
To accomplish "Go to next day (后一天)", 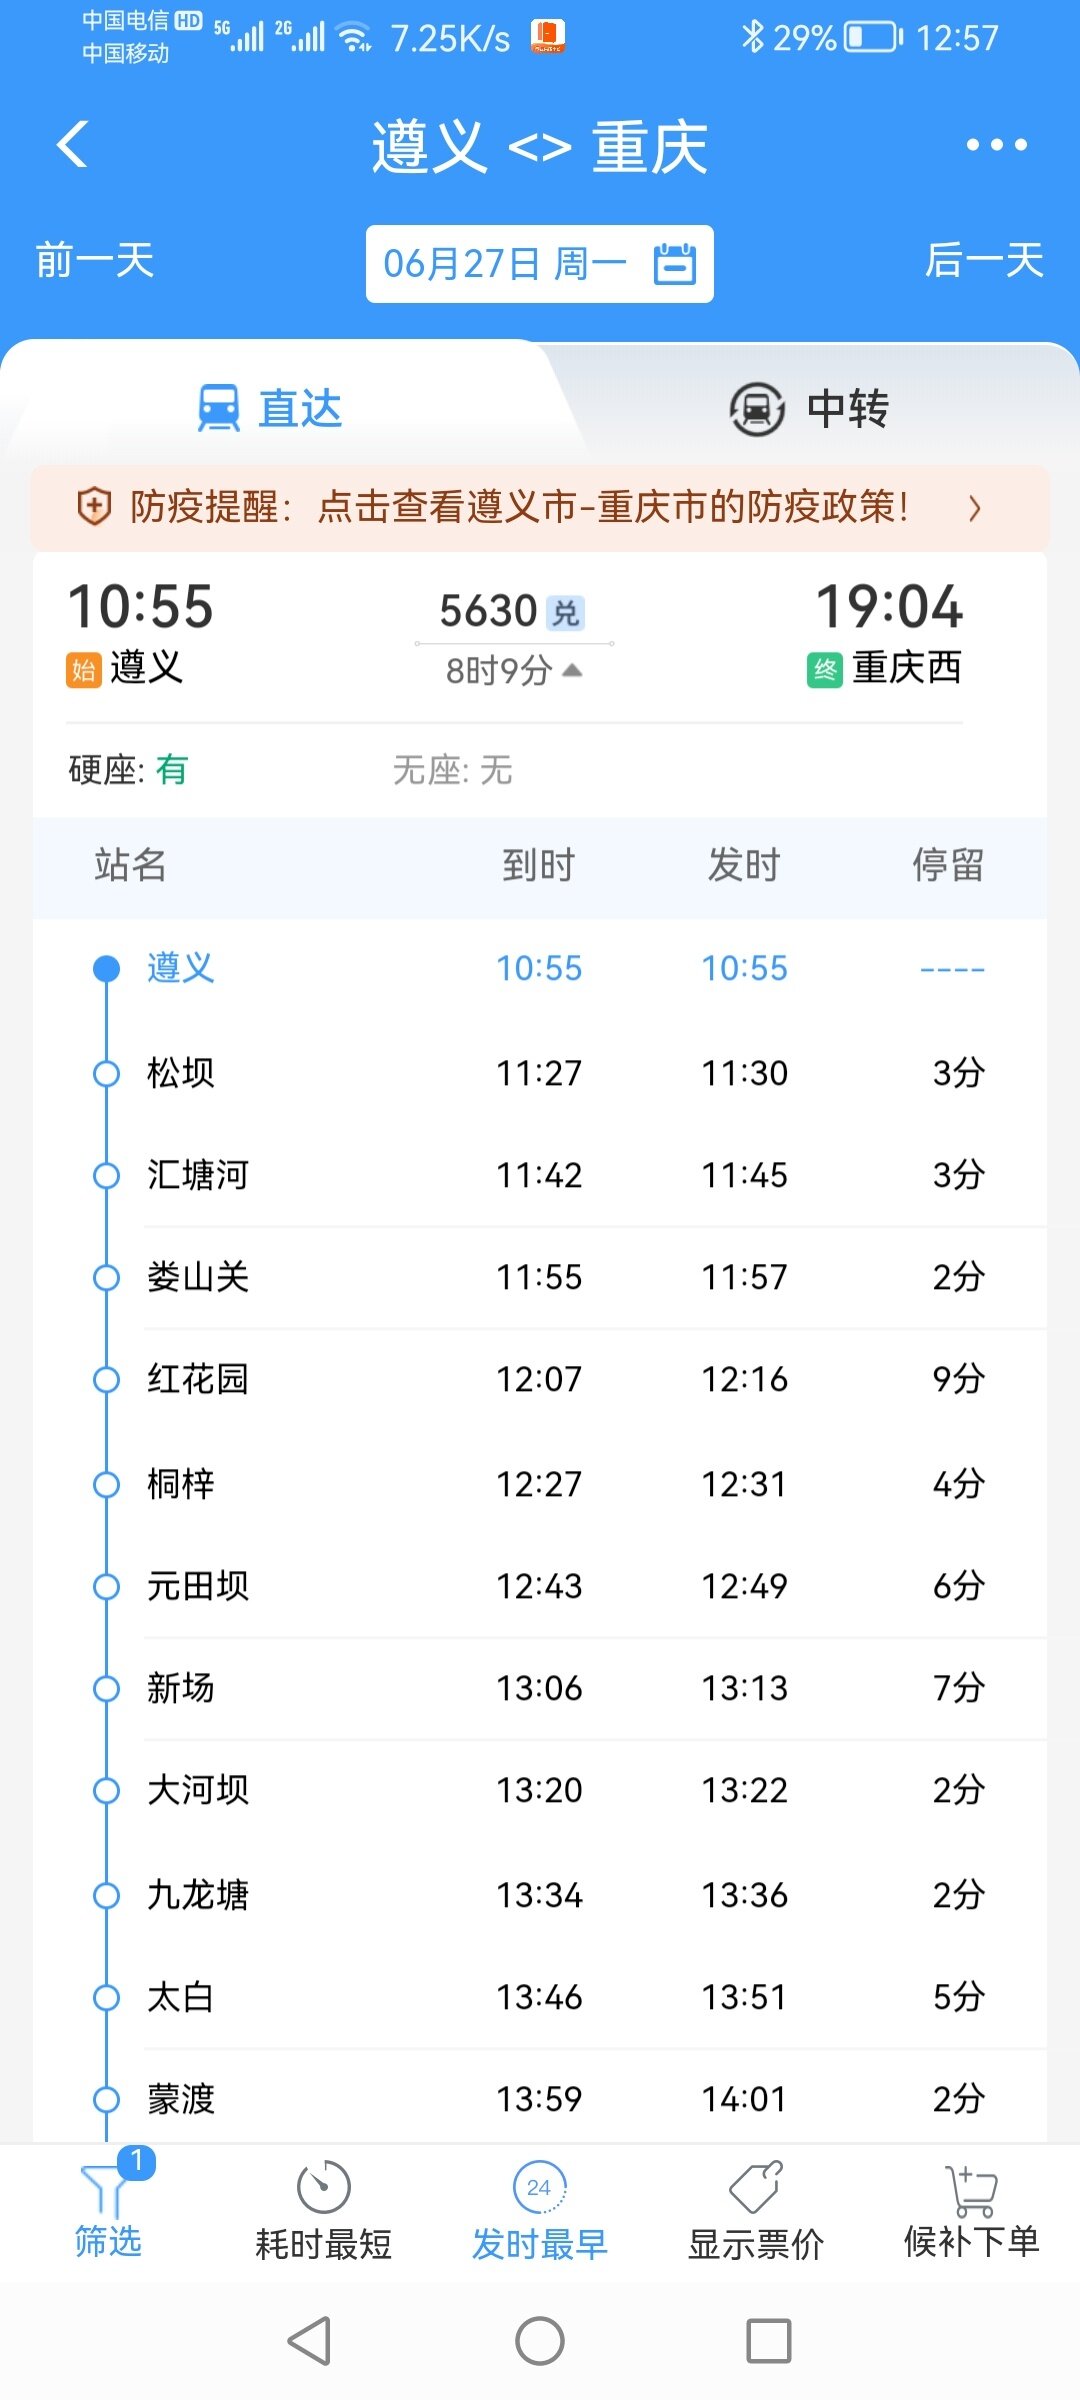I will tap(984, 261).
